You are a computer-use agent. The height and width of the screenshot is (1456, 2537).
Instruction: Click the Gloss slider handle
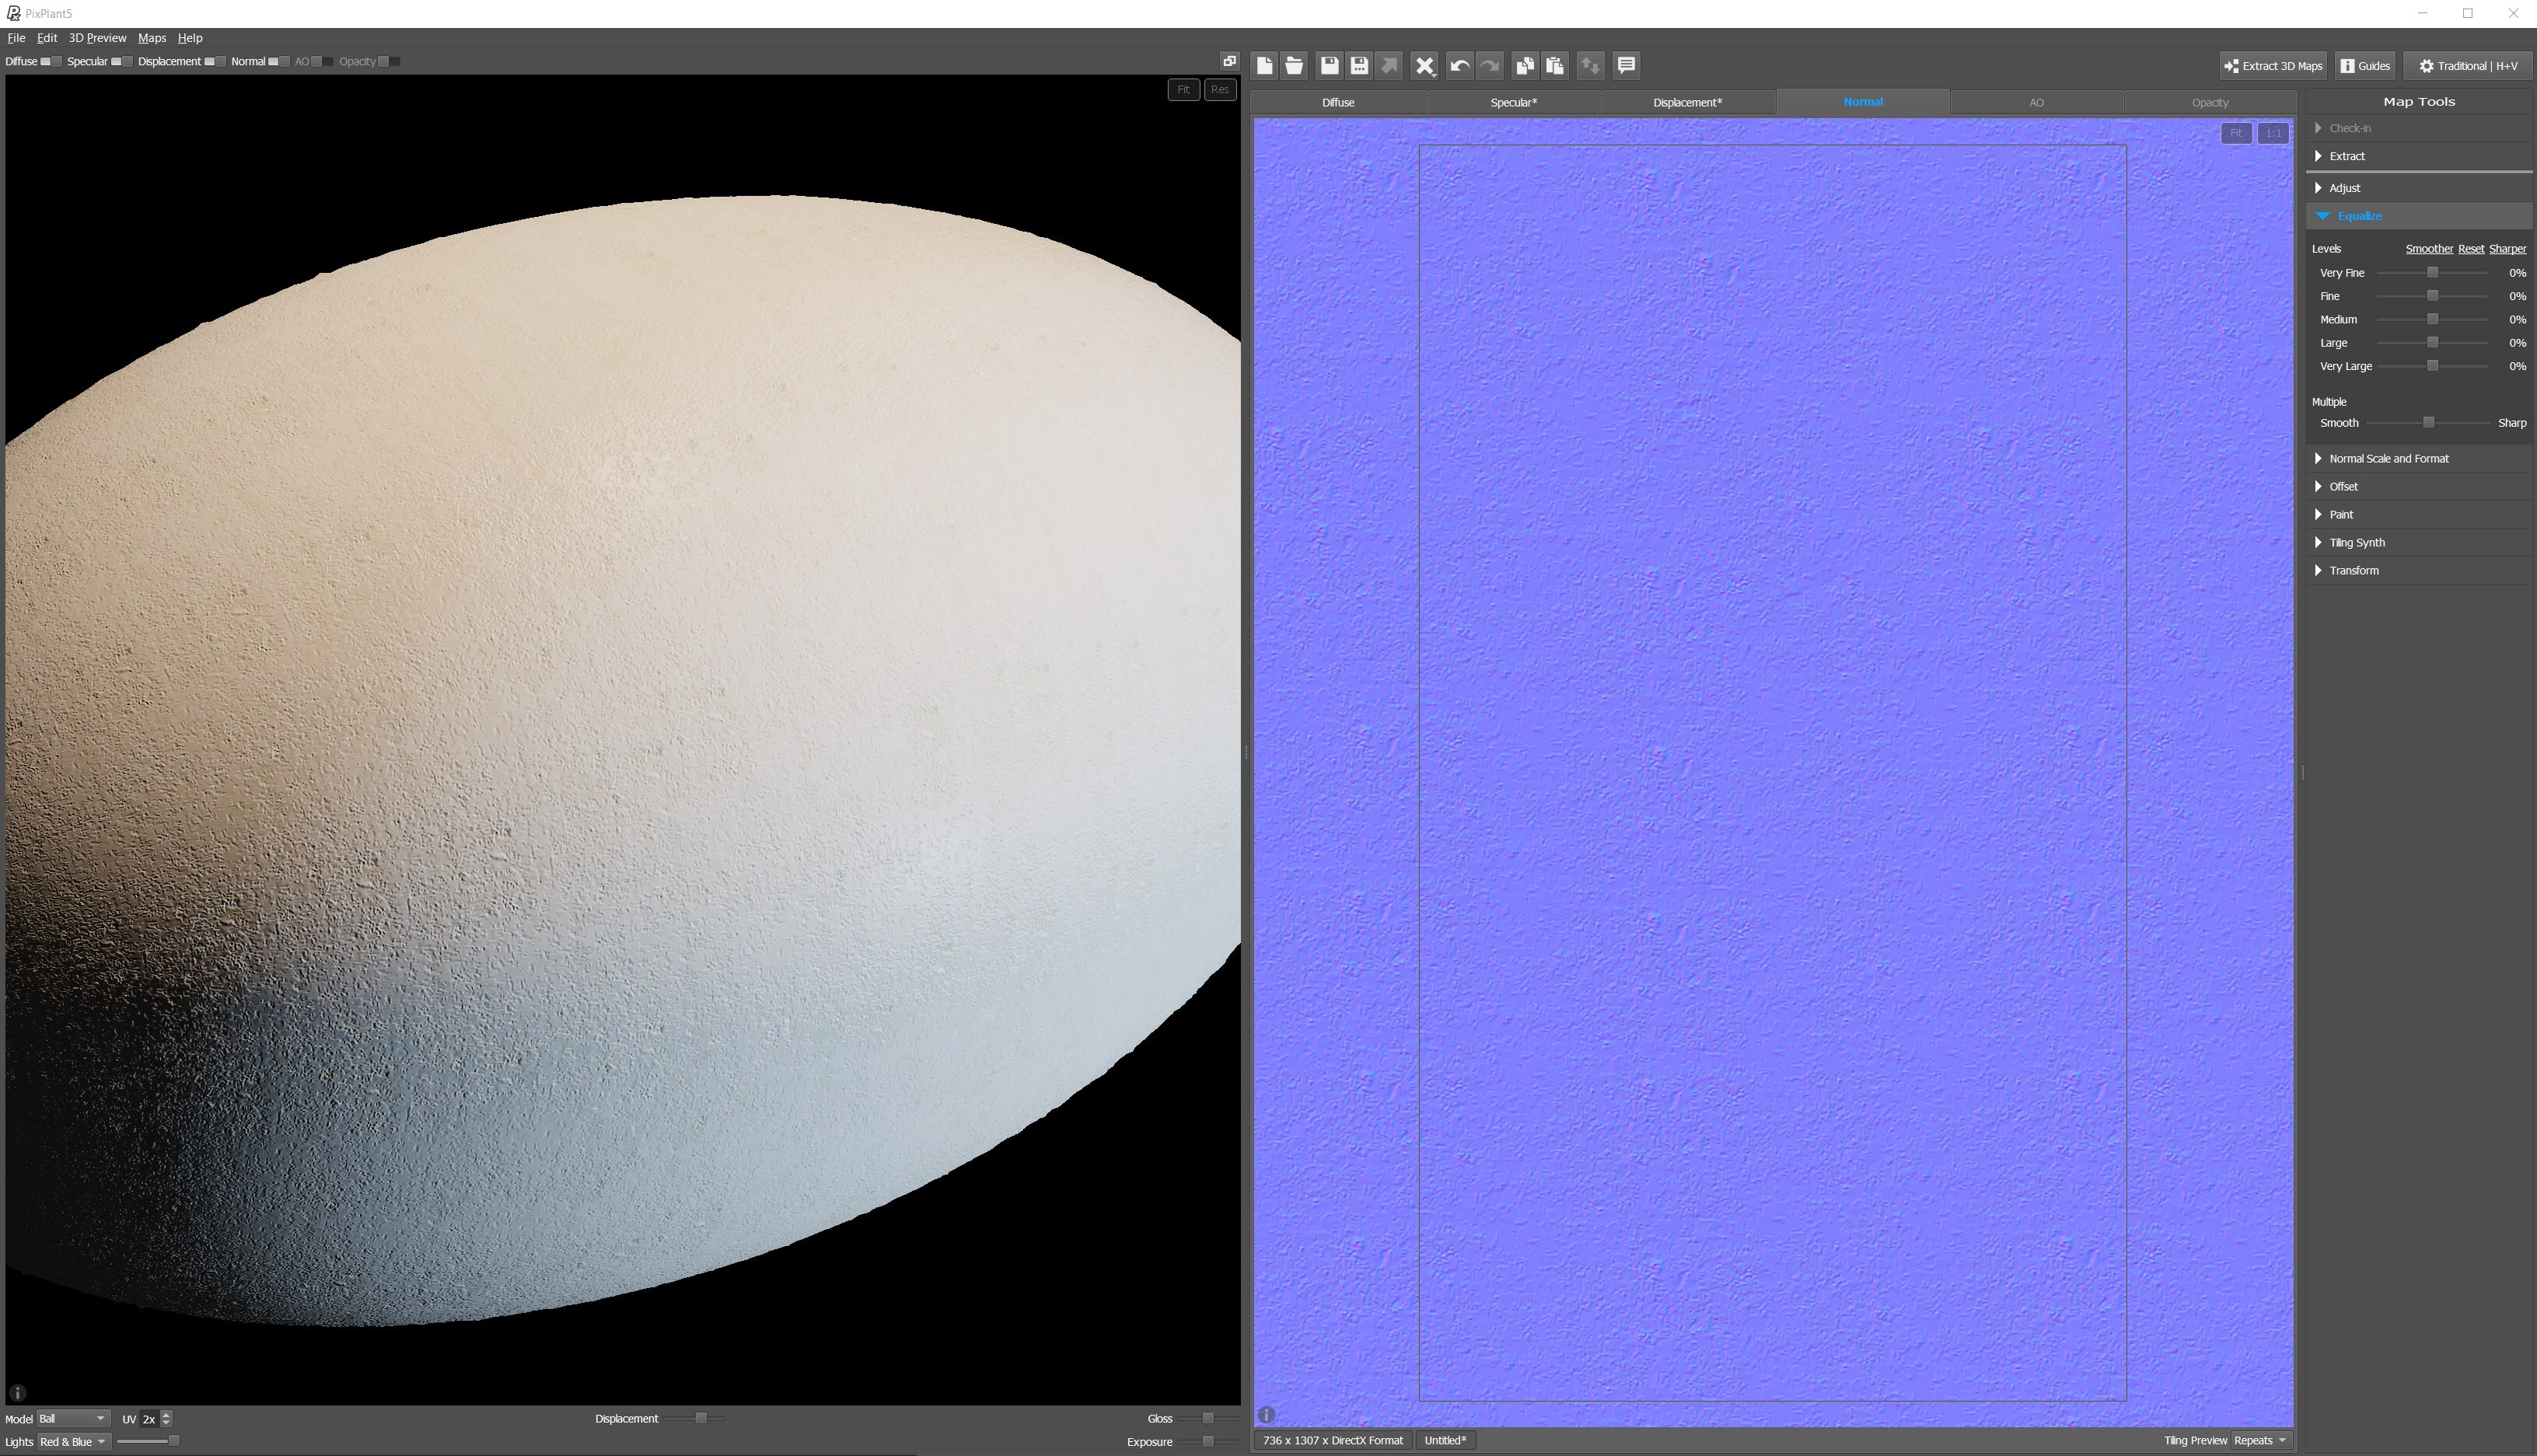pos(1208,1419)
